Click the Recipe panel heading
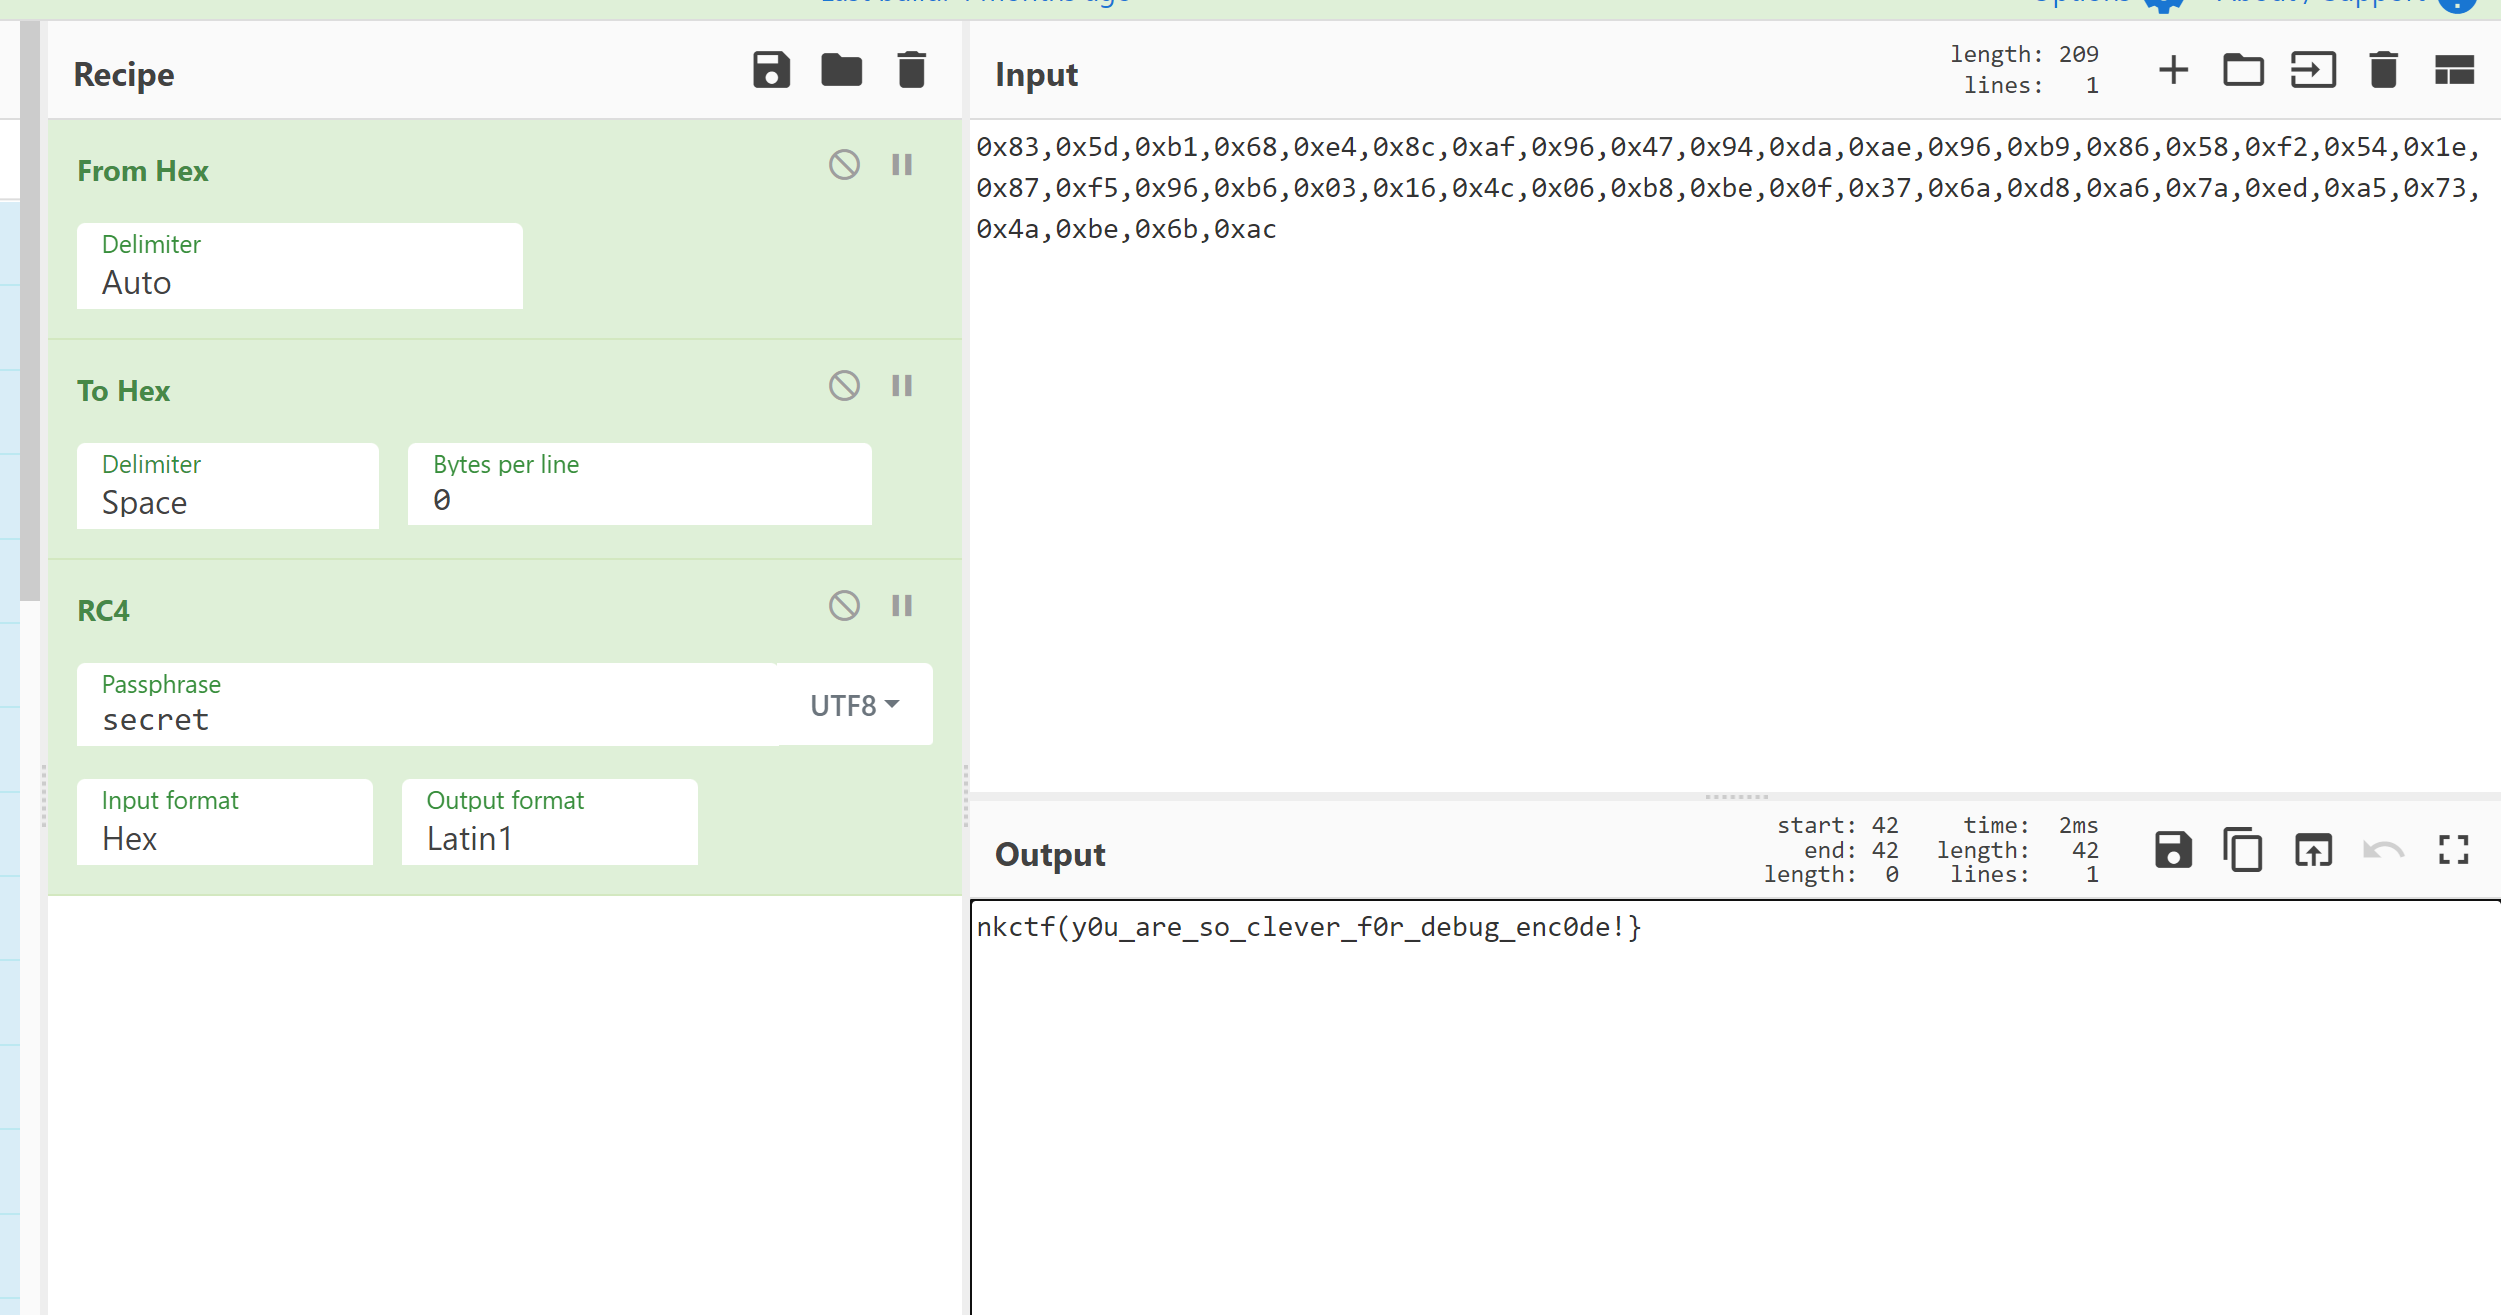 [x=124, y=74]
